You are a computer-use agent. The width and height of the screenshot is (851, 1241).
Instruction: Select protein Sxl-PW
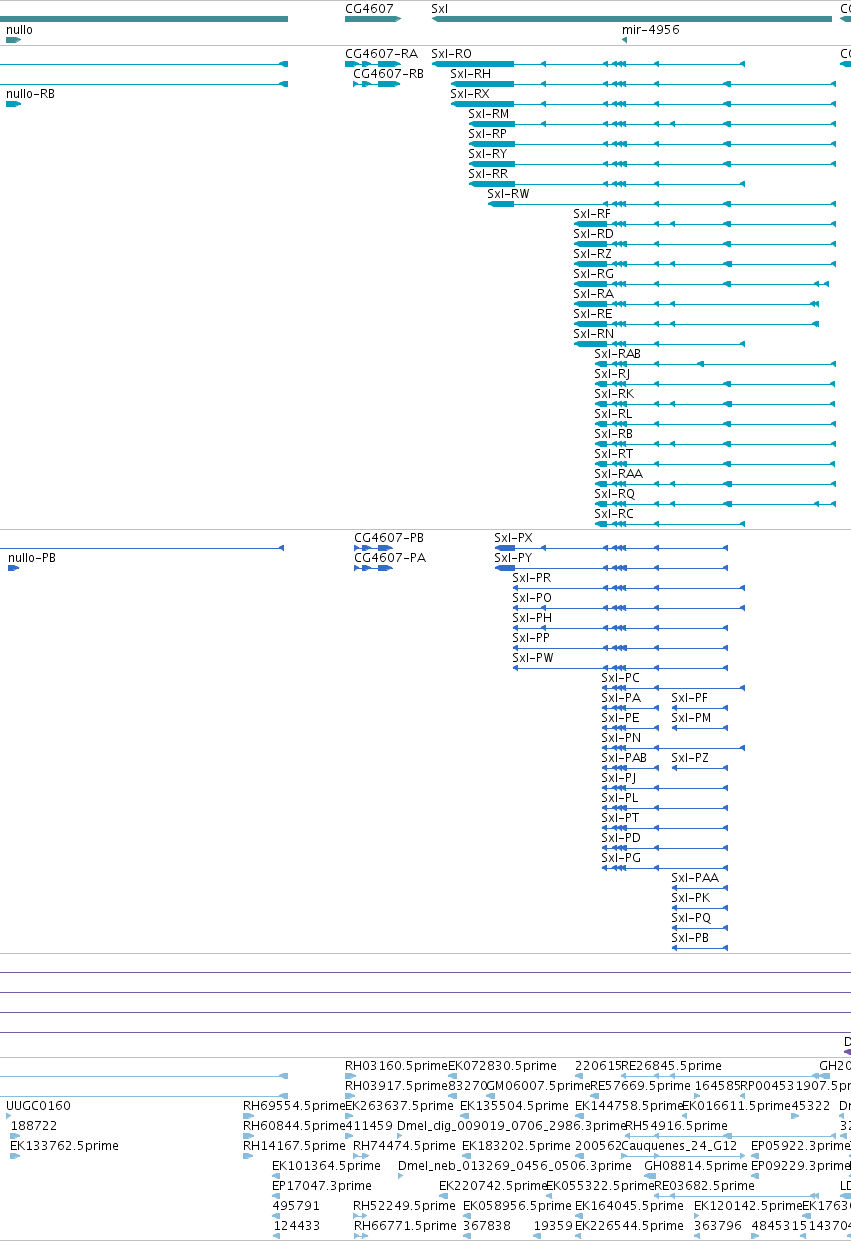click(x=532, y=658)
